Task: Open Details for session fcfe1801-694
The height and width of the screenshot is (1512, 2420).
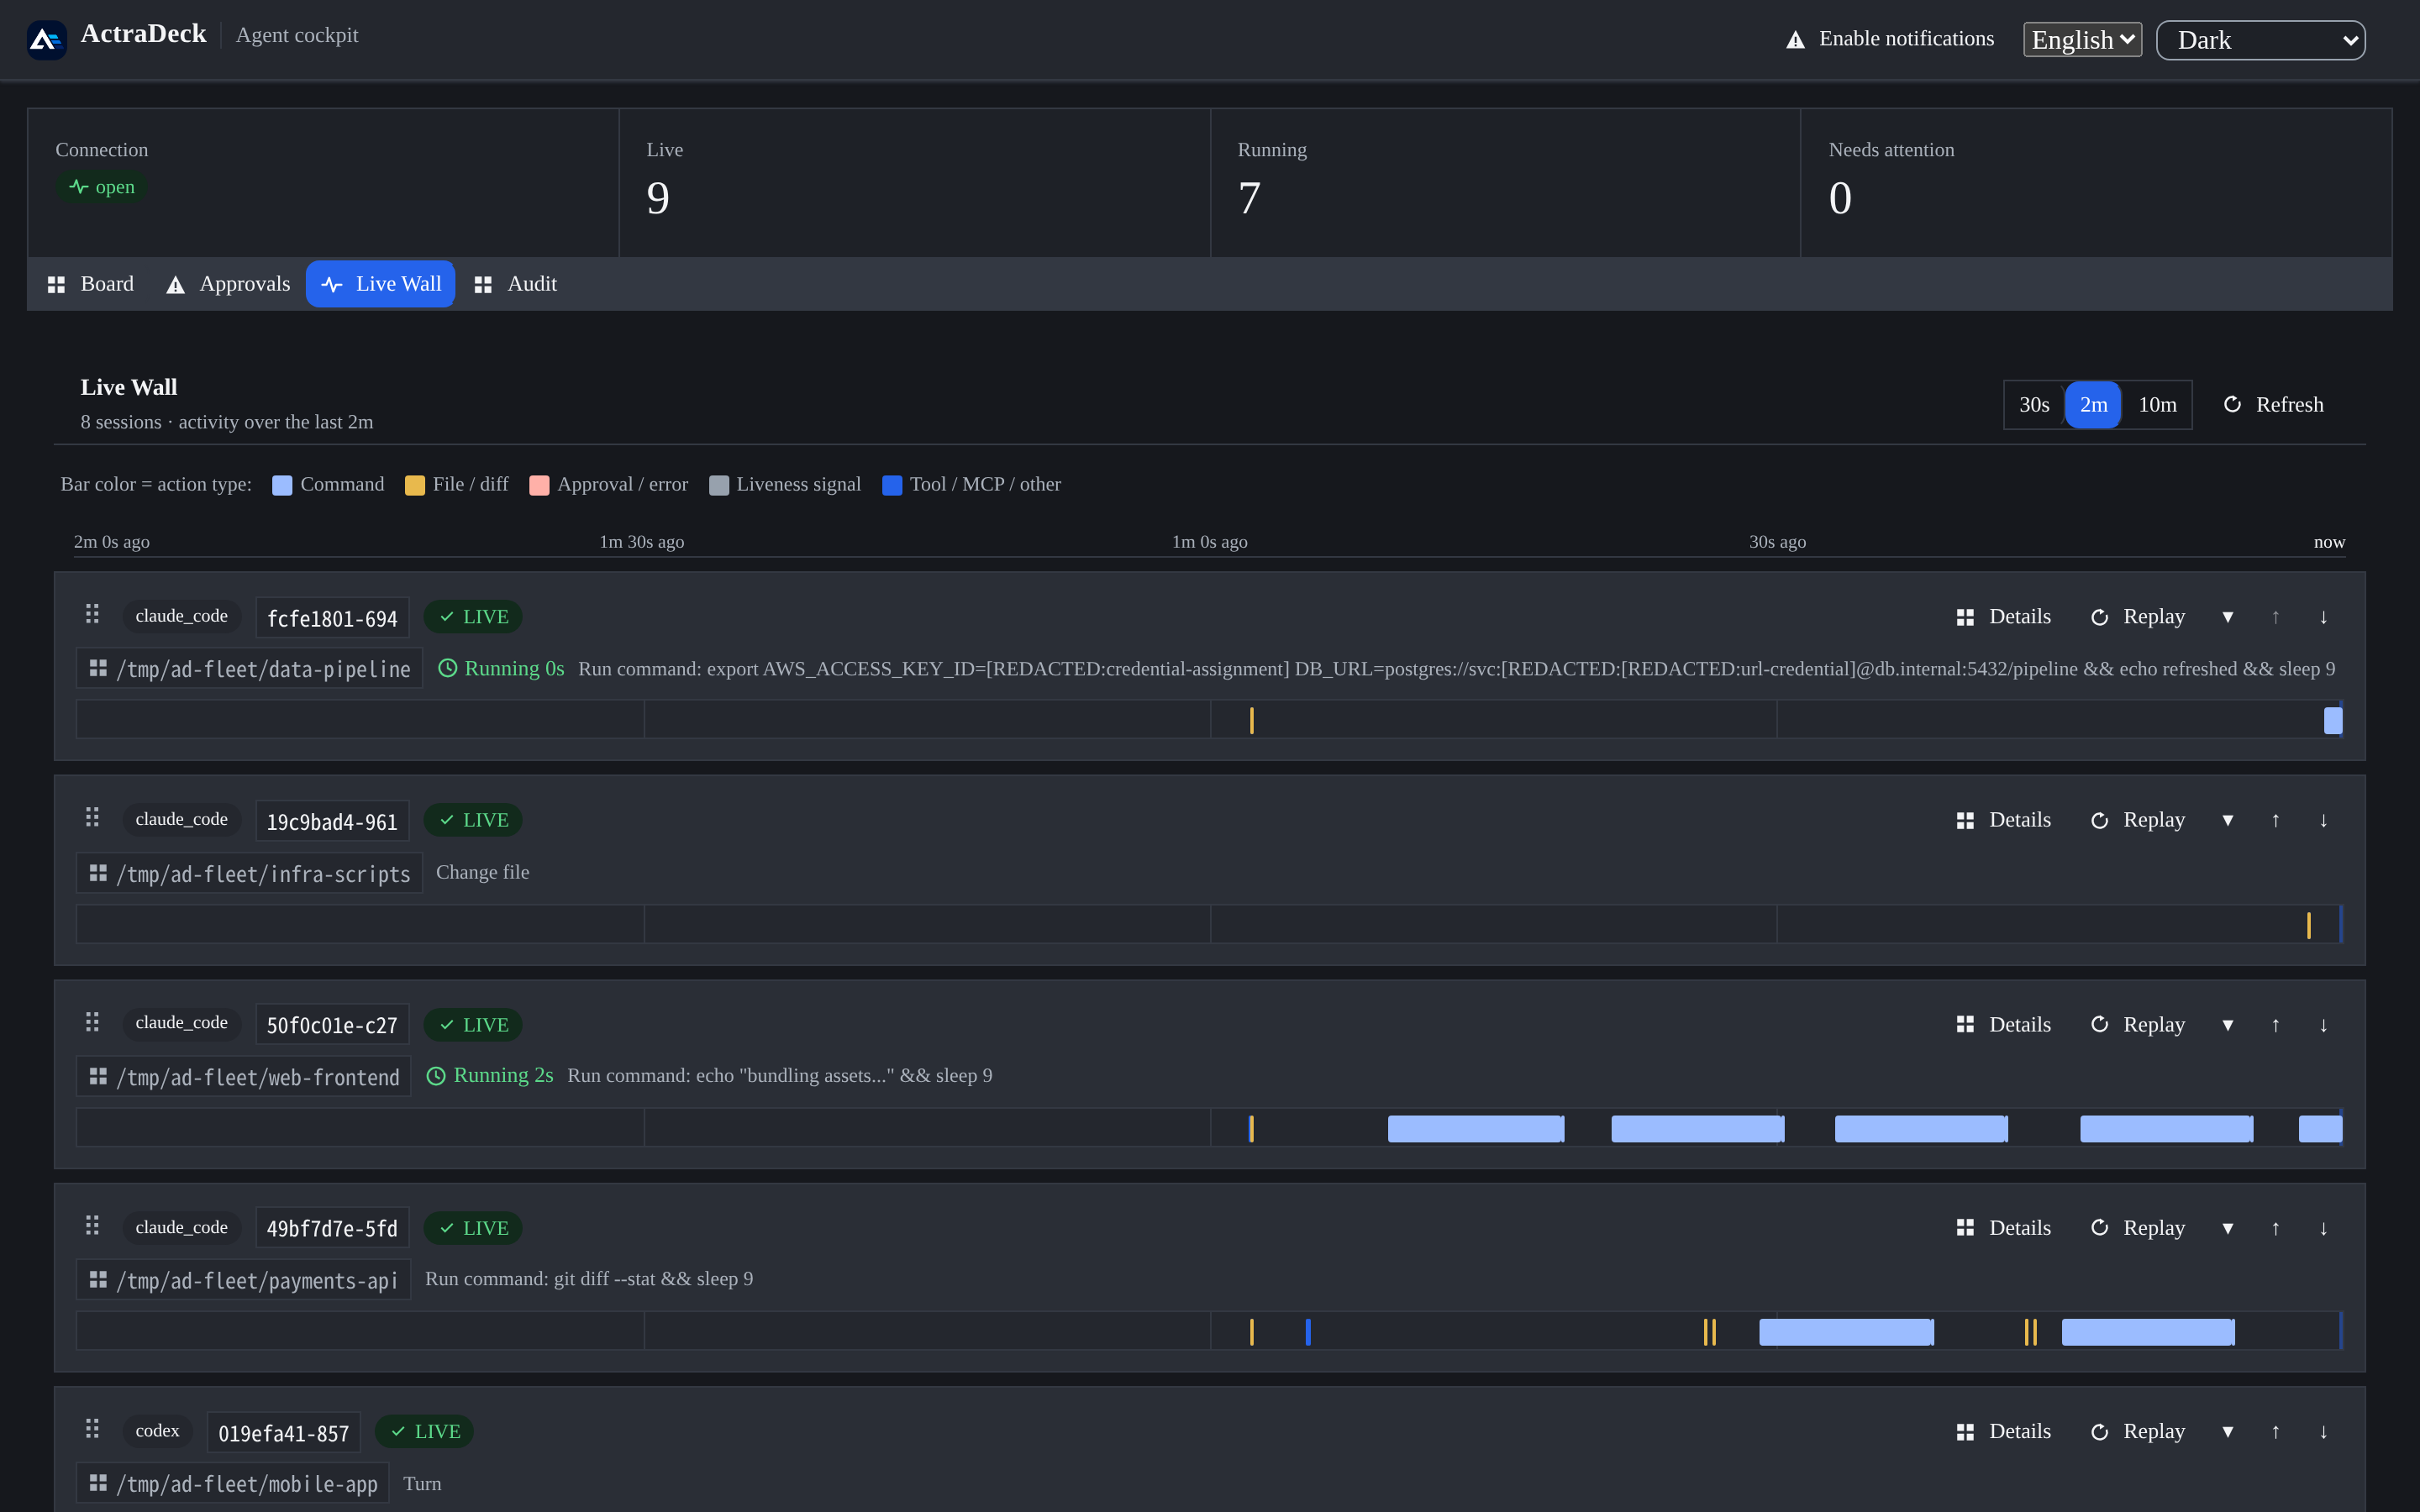Action: (x=2004, y=617)
